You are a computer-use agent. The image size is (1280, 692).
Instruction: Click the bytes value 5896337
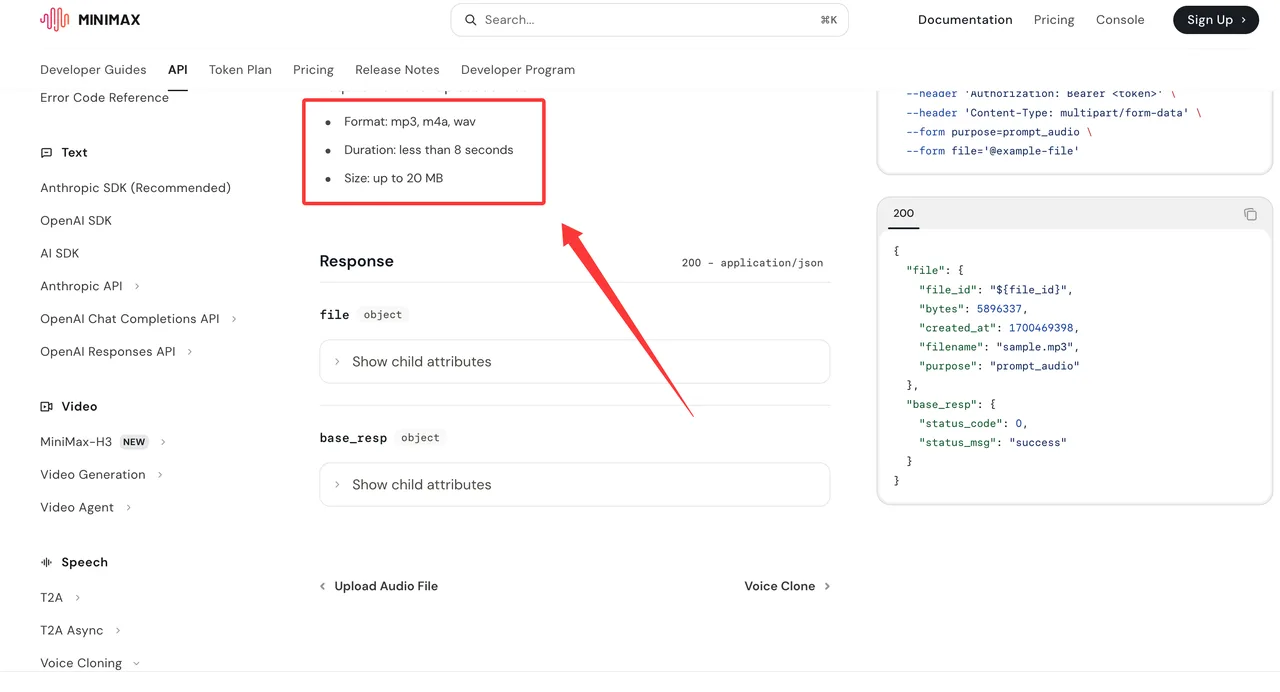tap(999, 309)
